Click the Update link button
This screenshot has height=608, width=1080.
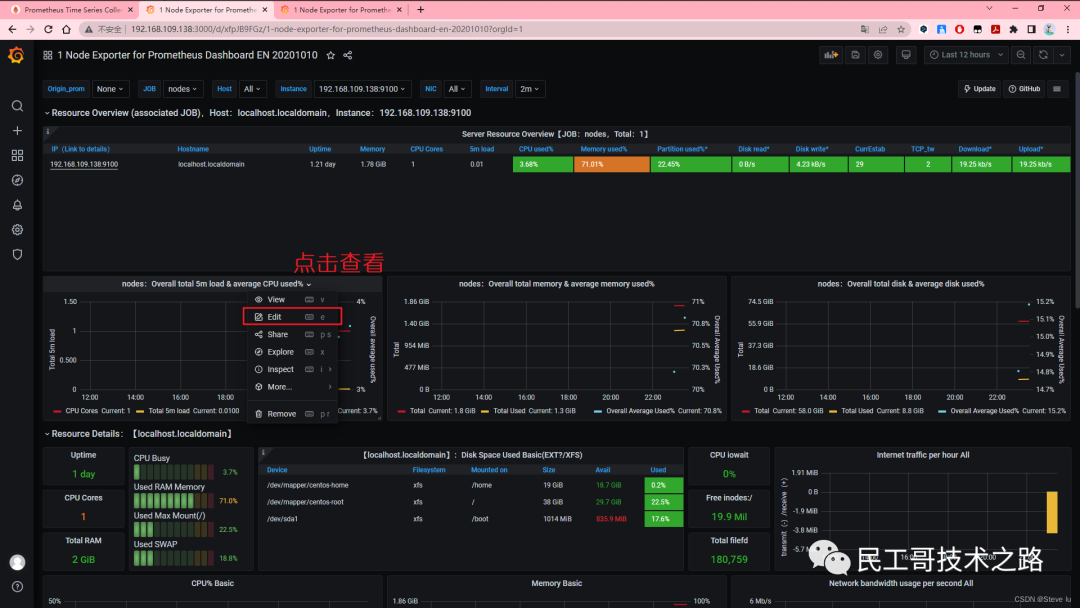(979, 89)
